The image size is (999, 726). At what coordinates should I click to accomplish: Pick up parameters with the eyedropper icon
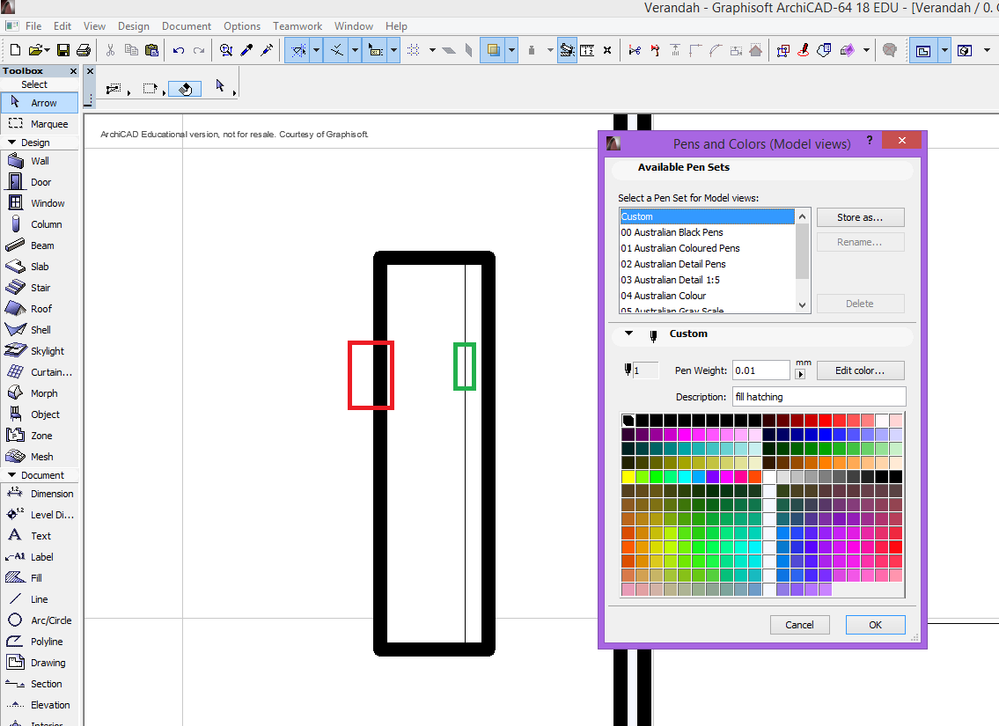click(x=247, y=50)
